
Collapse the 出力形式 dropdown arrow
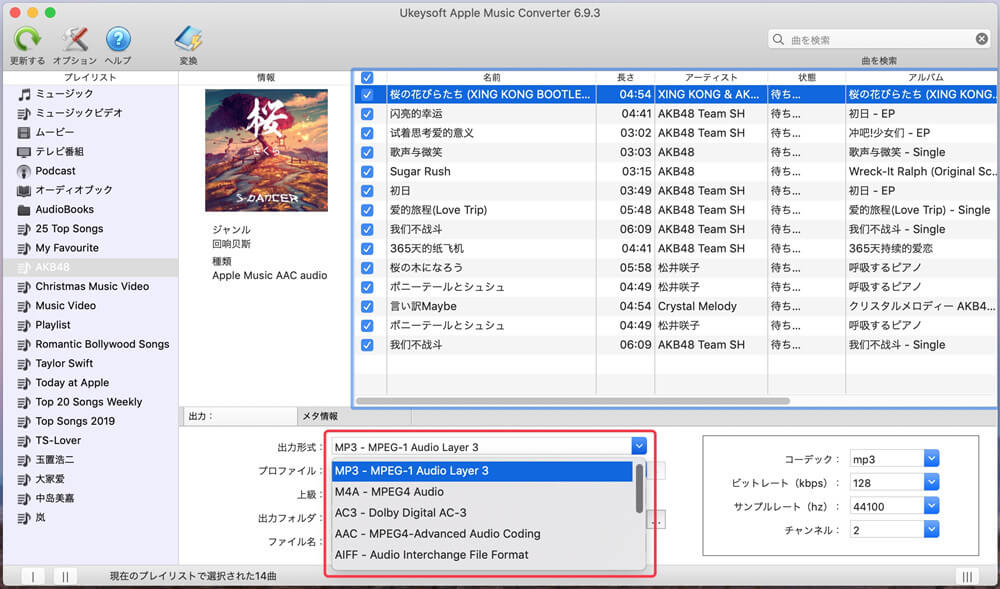coord(639,447)
